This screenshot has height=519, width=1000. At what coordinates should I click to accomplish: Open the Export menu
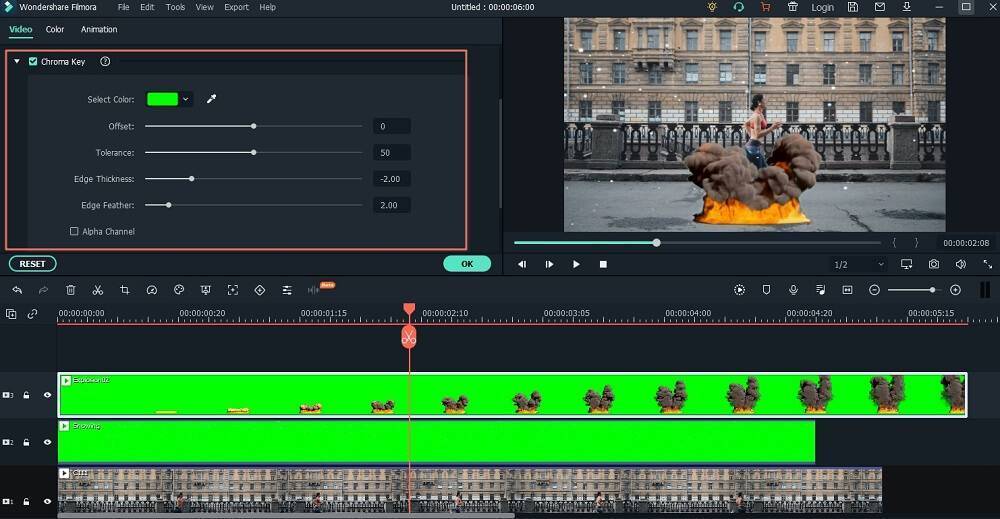[x=236, y=7]
